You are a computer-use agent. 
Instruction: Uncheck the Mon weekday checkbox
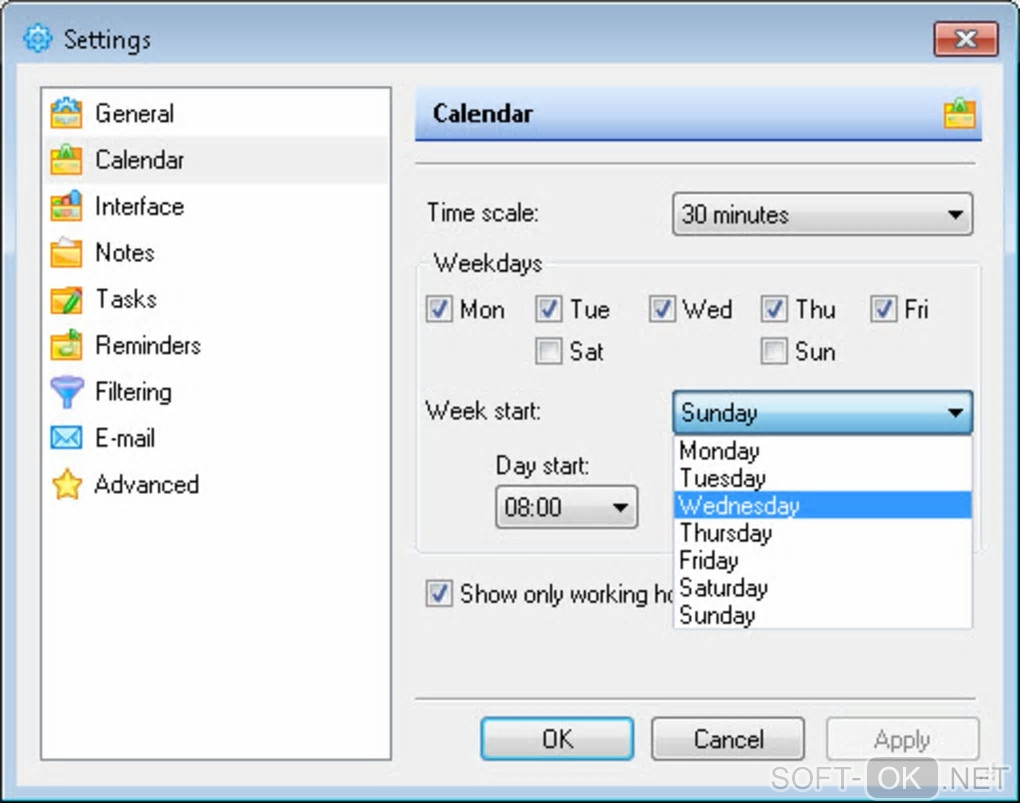tap(439, 310)
